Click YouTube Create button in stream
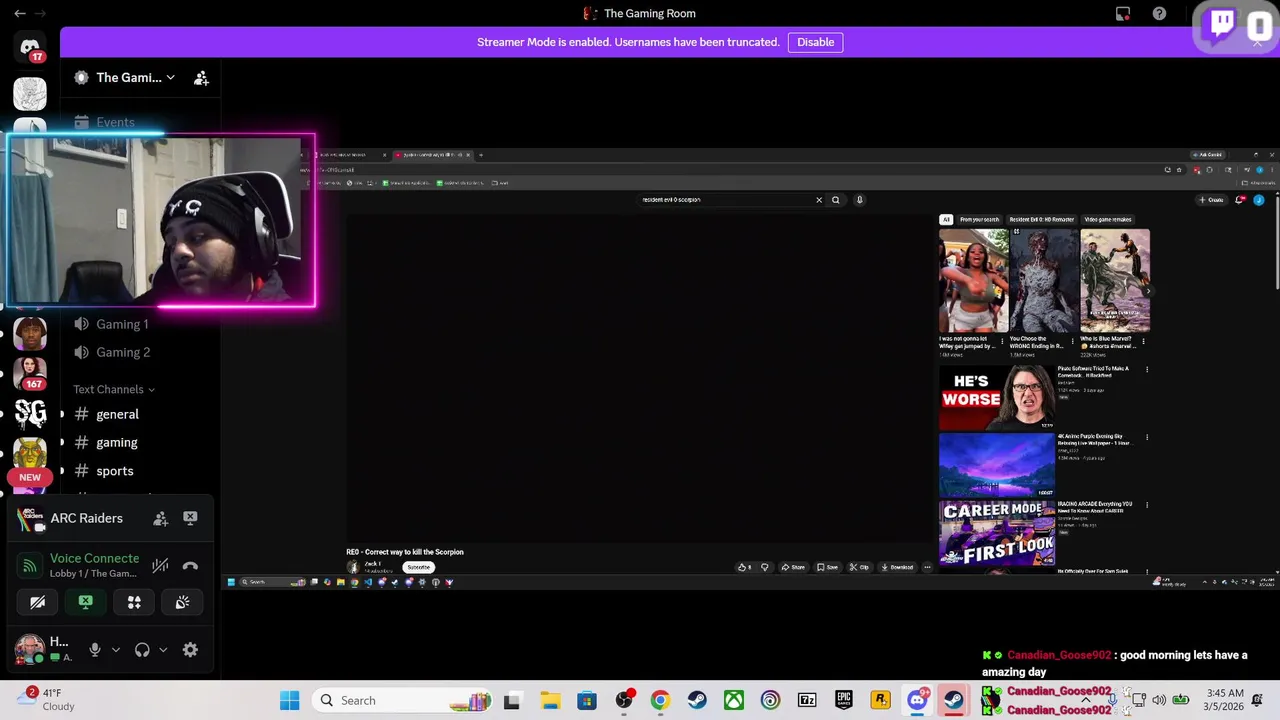Screen dimensions: 1280x720 coord(1211,200)
